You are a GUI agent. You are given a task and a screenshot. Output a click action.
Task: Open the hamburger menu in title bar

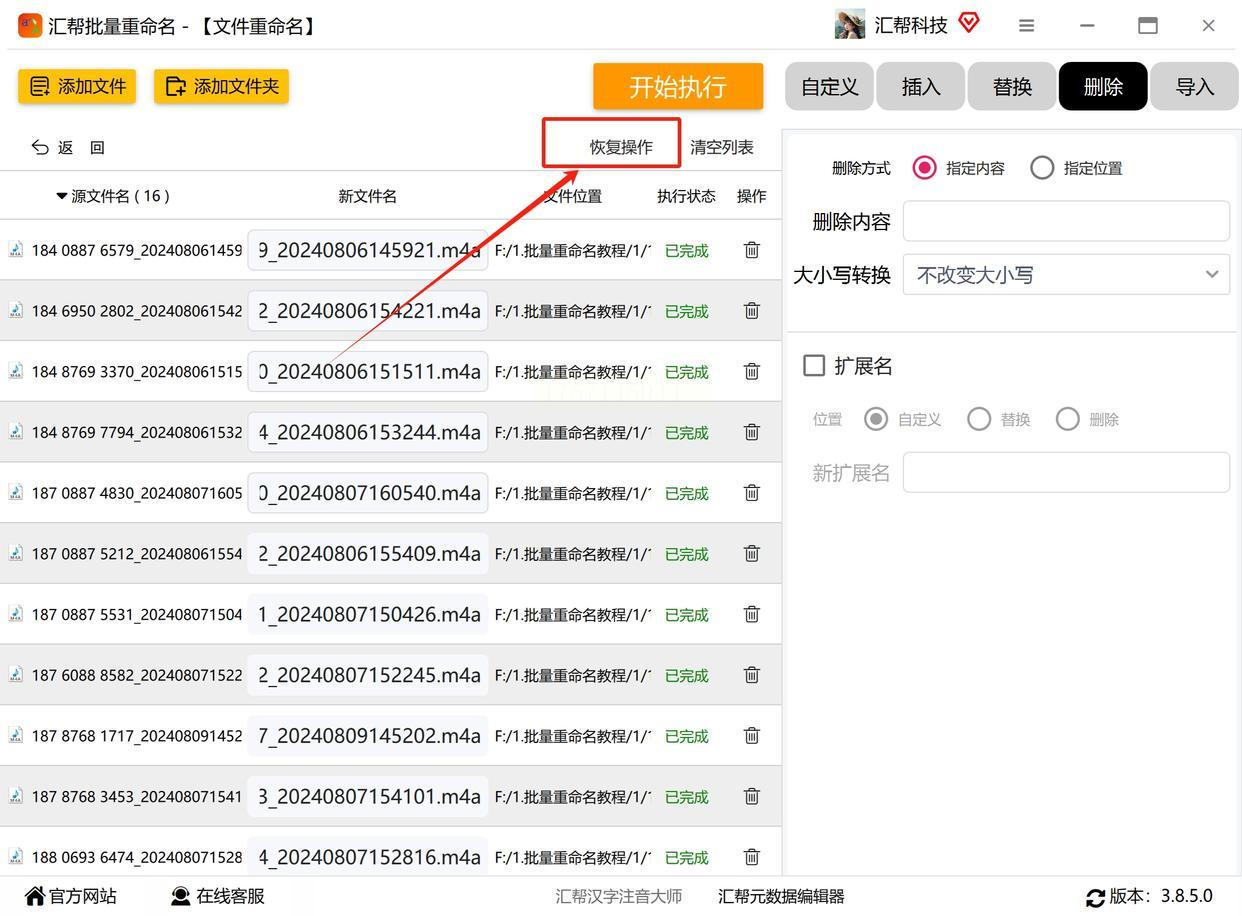point(1026,26)
